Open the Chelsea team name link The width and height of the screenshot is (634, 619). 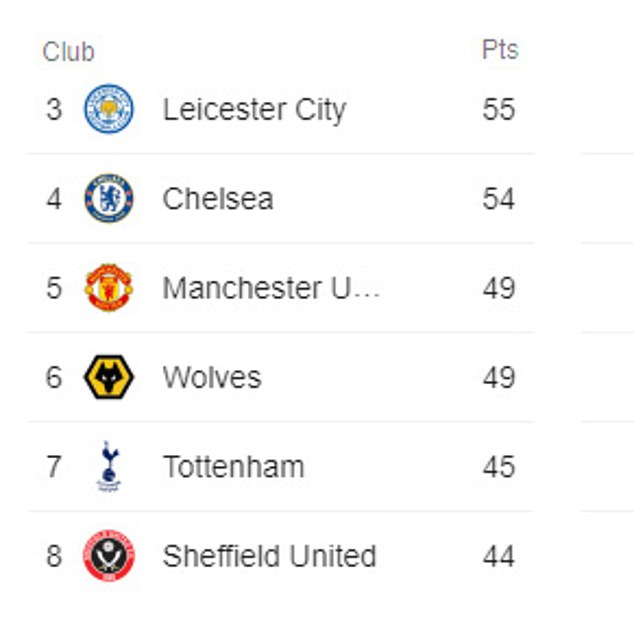pos(218,199)
